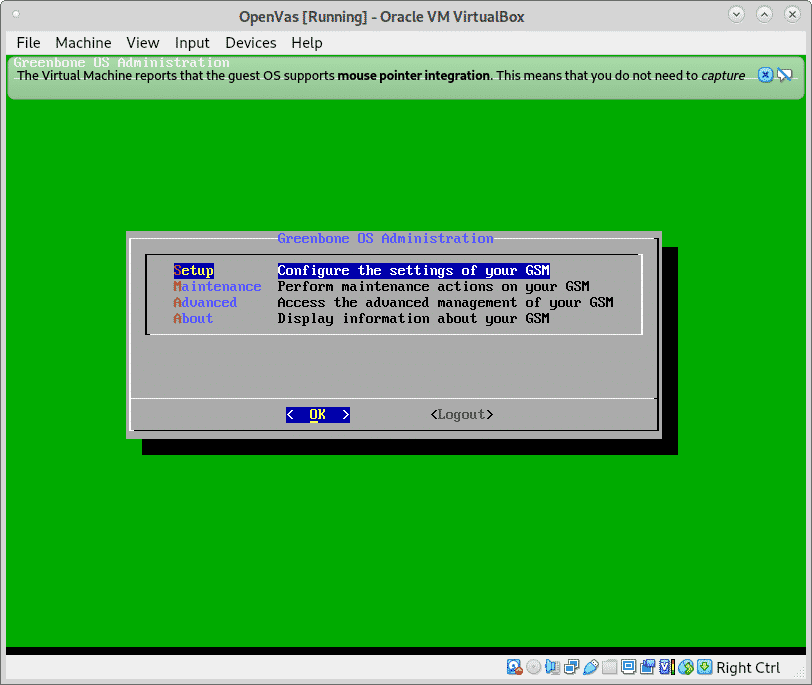Screen dimensions: 812x685
Task: Click the virtualization features V icon
Action: pos(666,667)
